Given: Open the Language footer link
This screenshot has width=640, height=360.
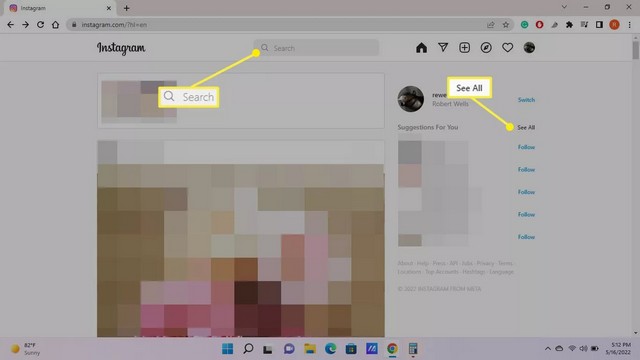Looking at the screenshot, I should pyautogui.click(x=501, y=272).
